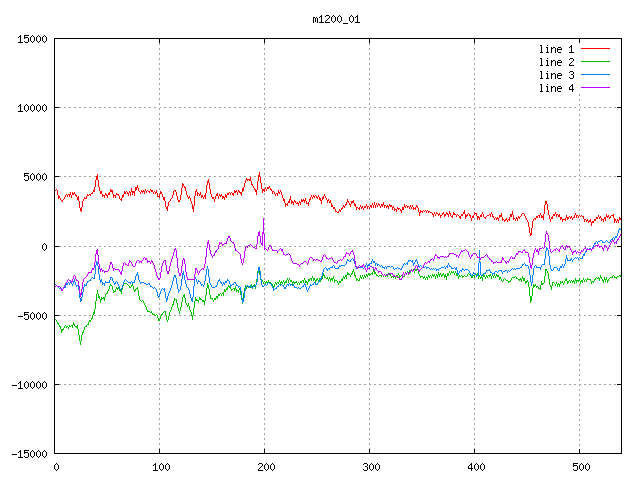640x480 pixels.
Task: Click the blue line 3 legend sample
Action: coord(596,75)
